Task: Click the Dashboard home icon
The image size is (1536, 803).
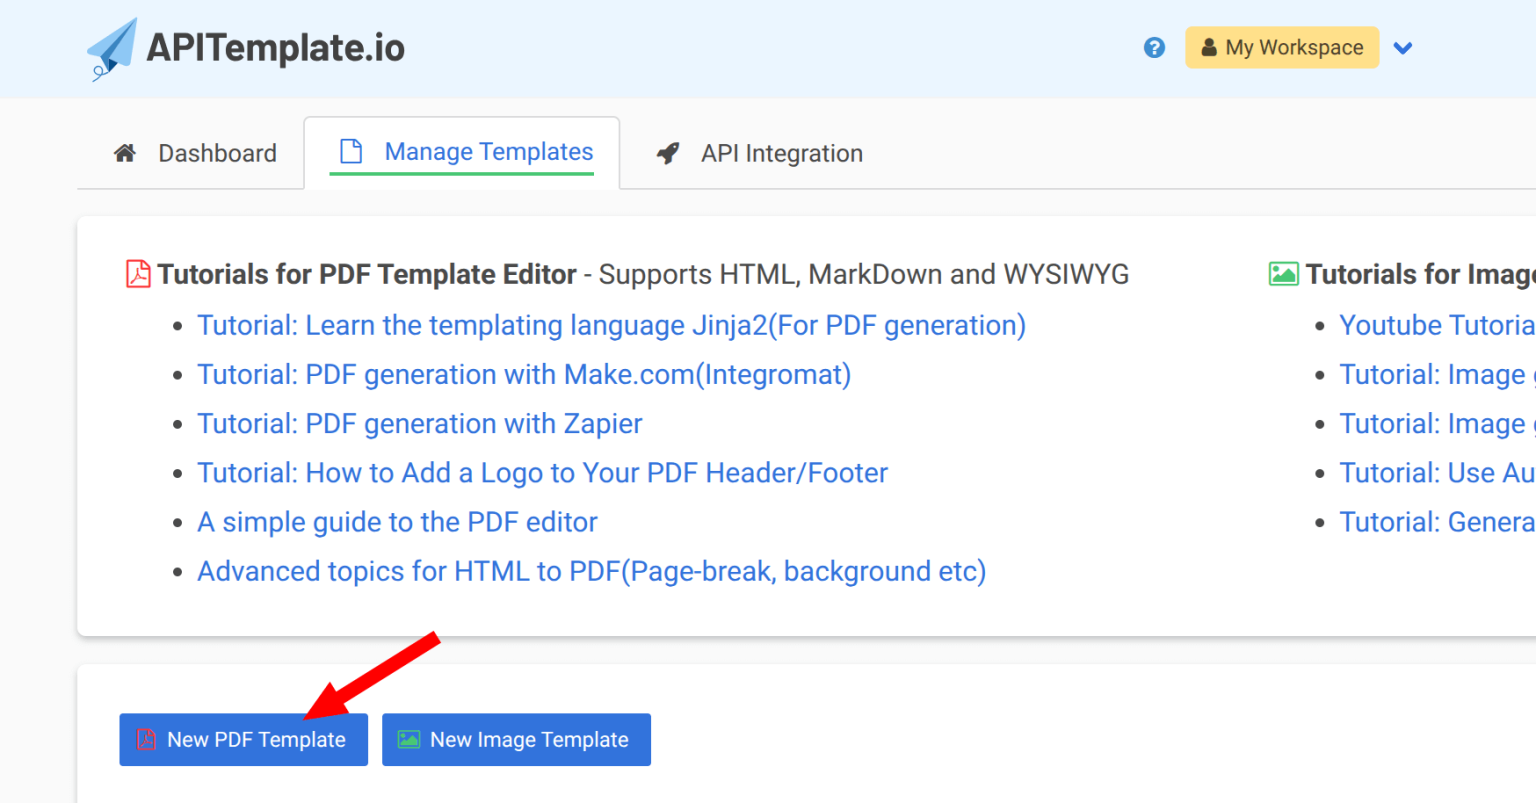Action: (x=125, y=153)
